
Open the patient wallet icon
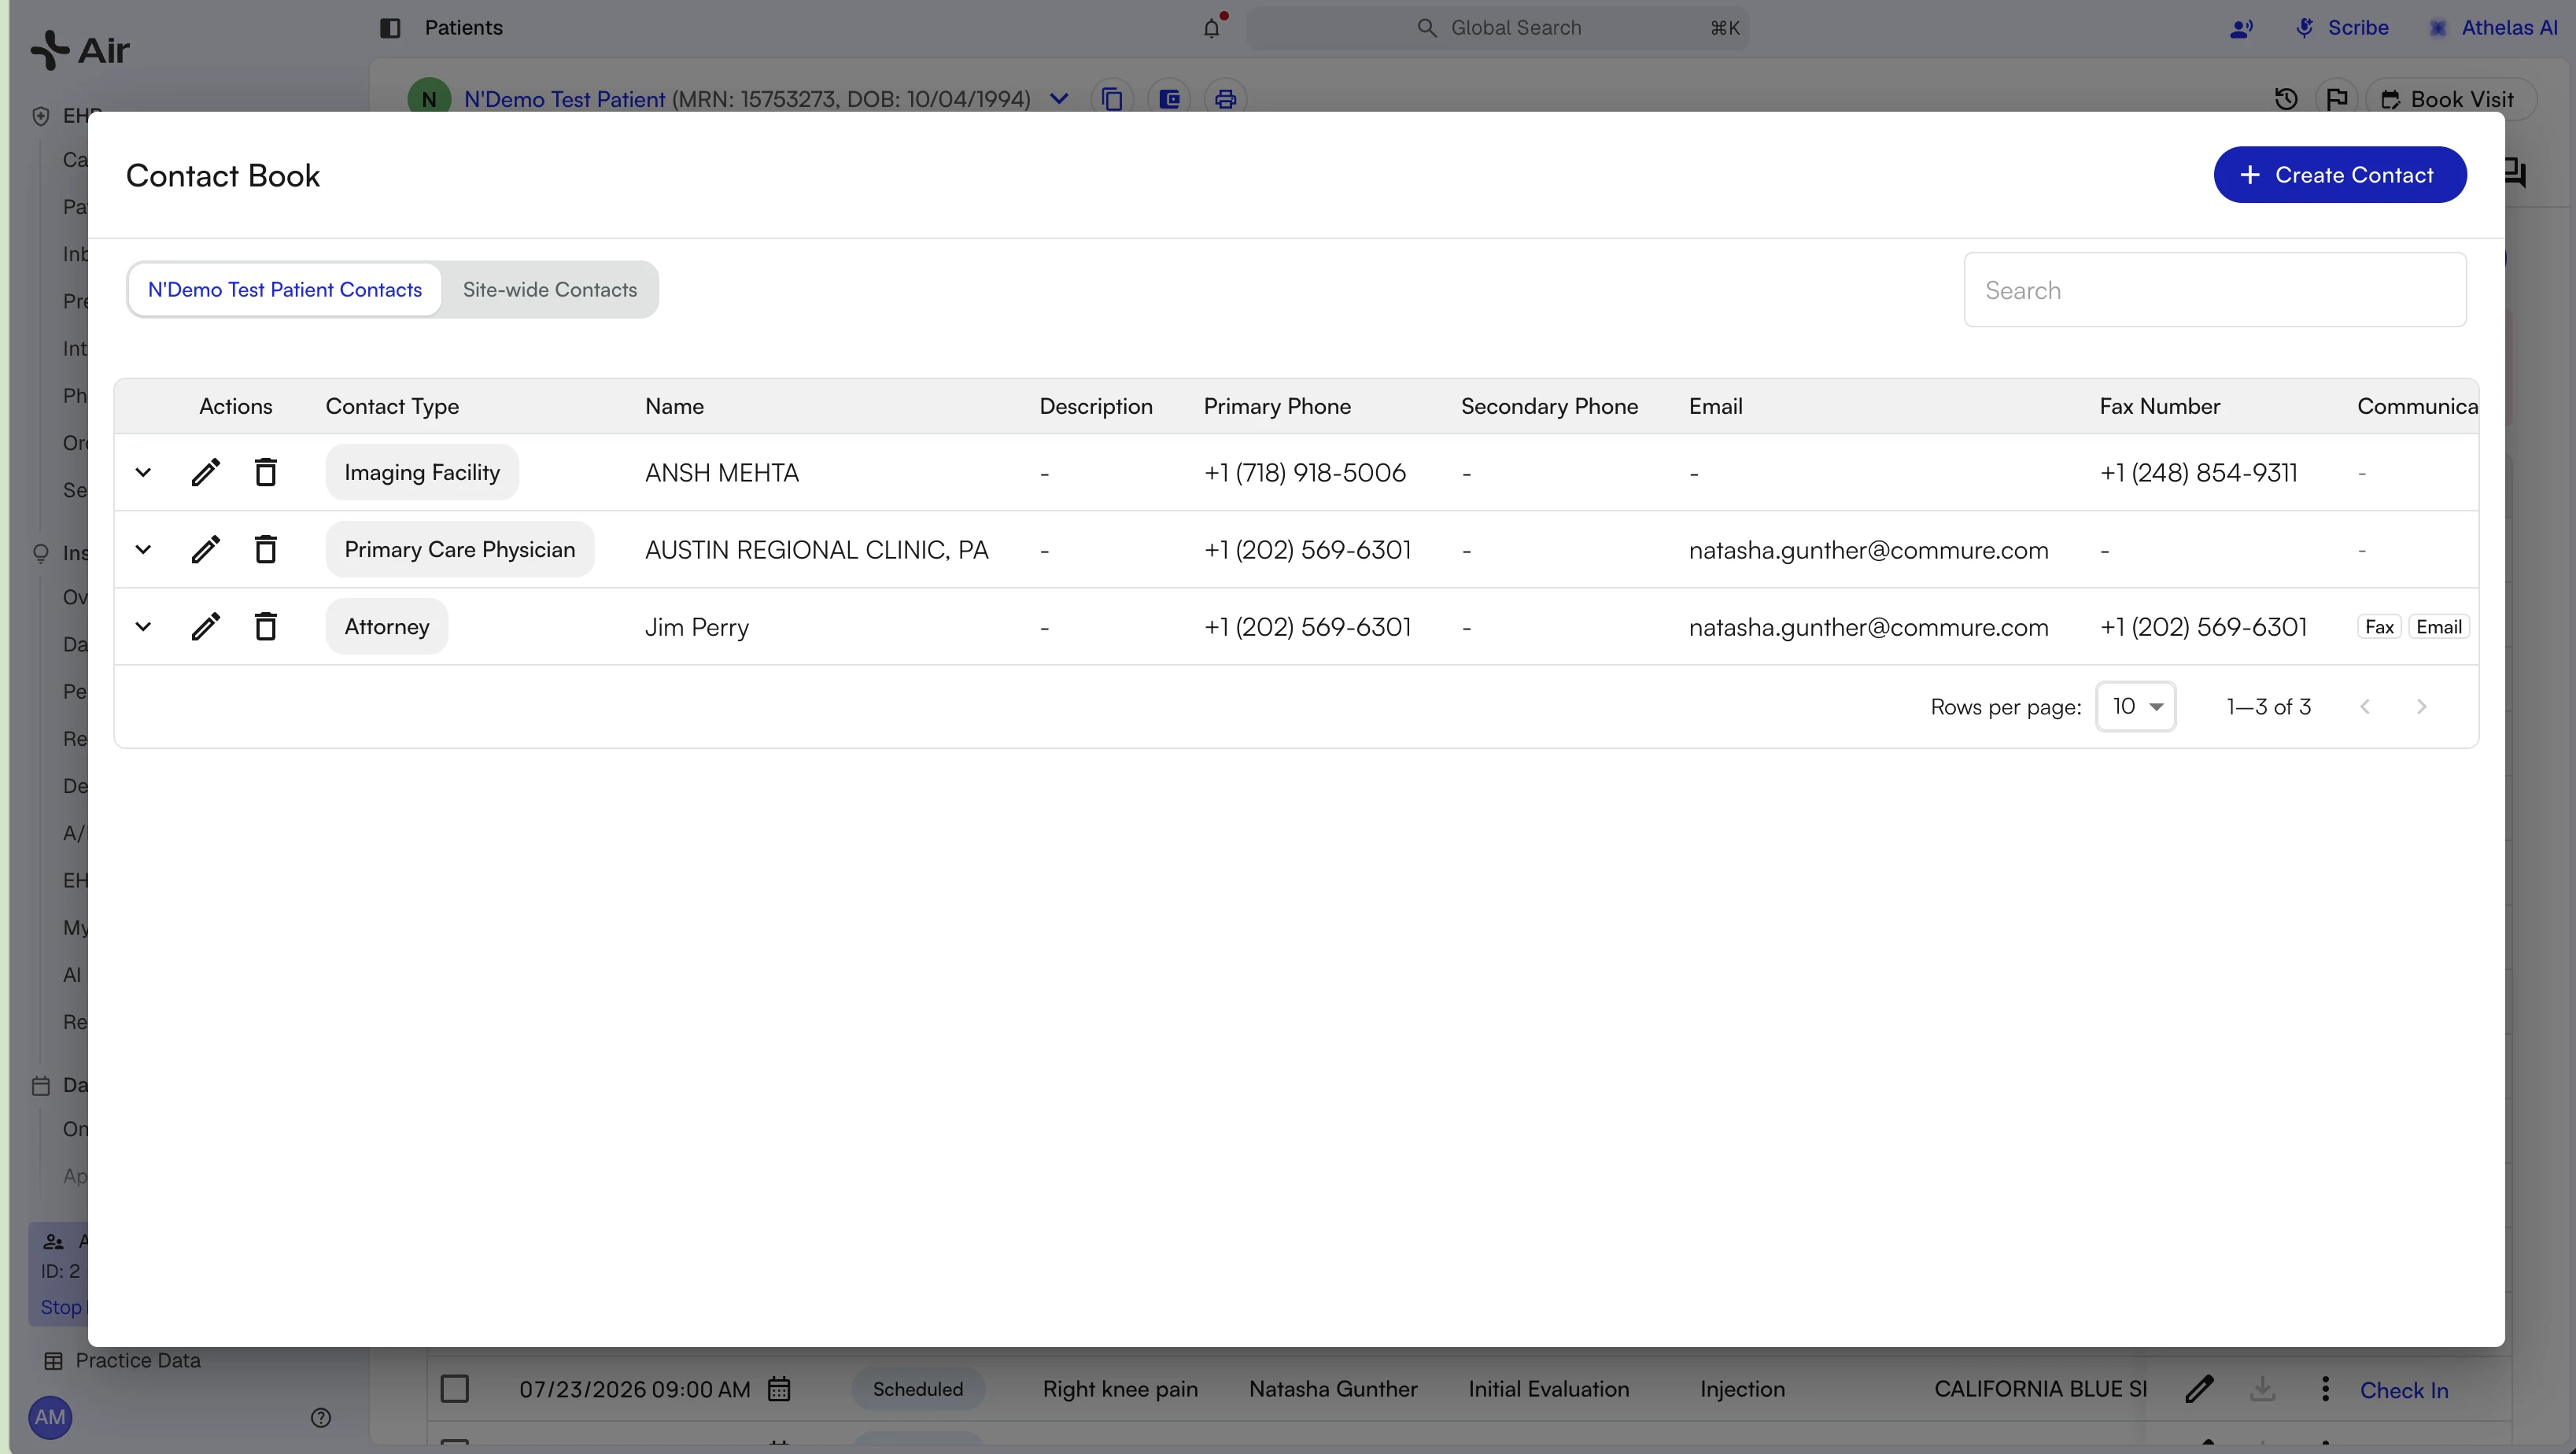[x=1169, y=99]
